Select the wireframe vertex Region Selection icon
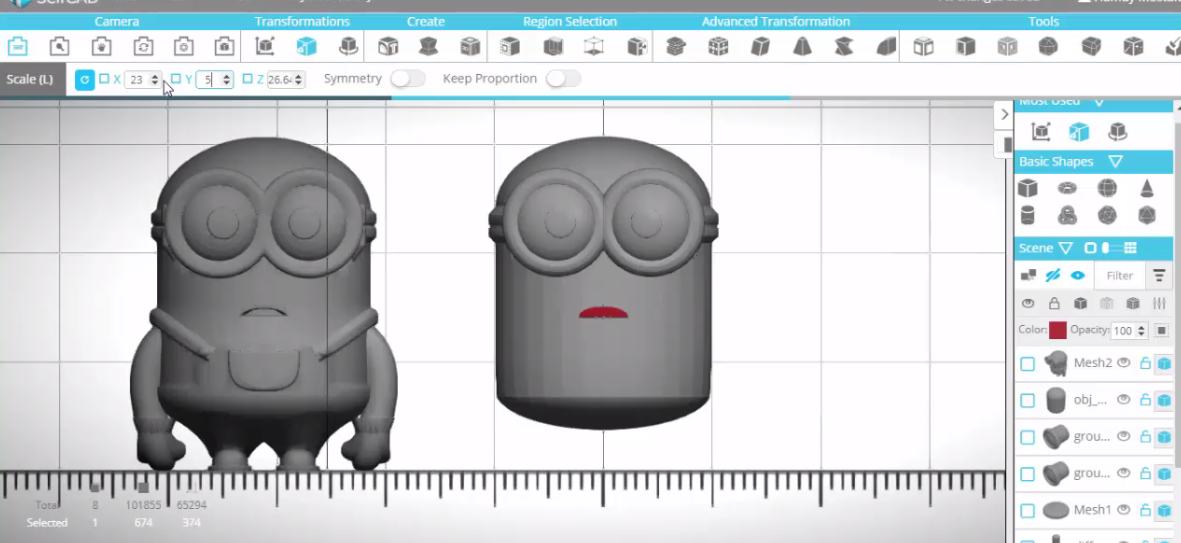 594,47
